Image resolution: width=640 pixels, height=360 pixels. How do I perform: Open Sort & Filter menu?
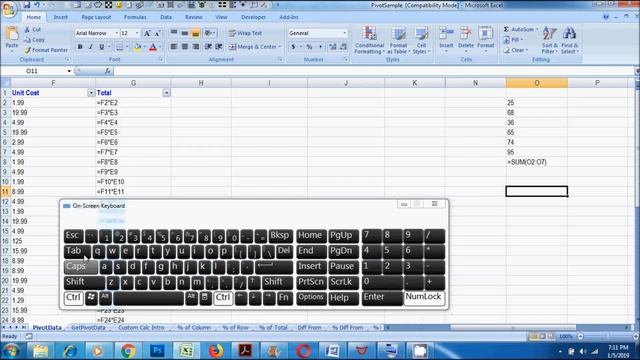tap(549, 40)
